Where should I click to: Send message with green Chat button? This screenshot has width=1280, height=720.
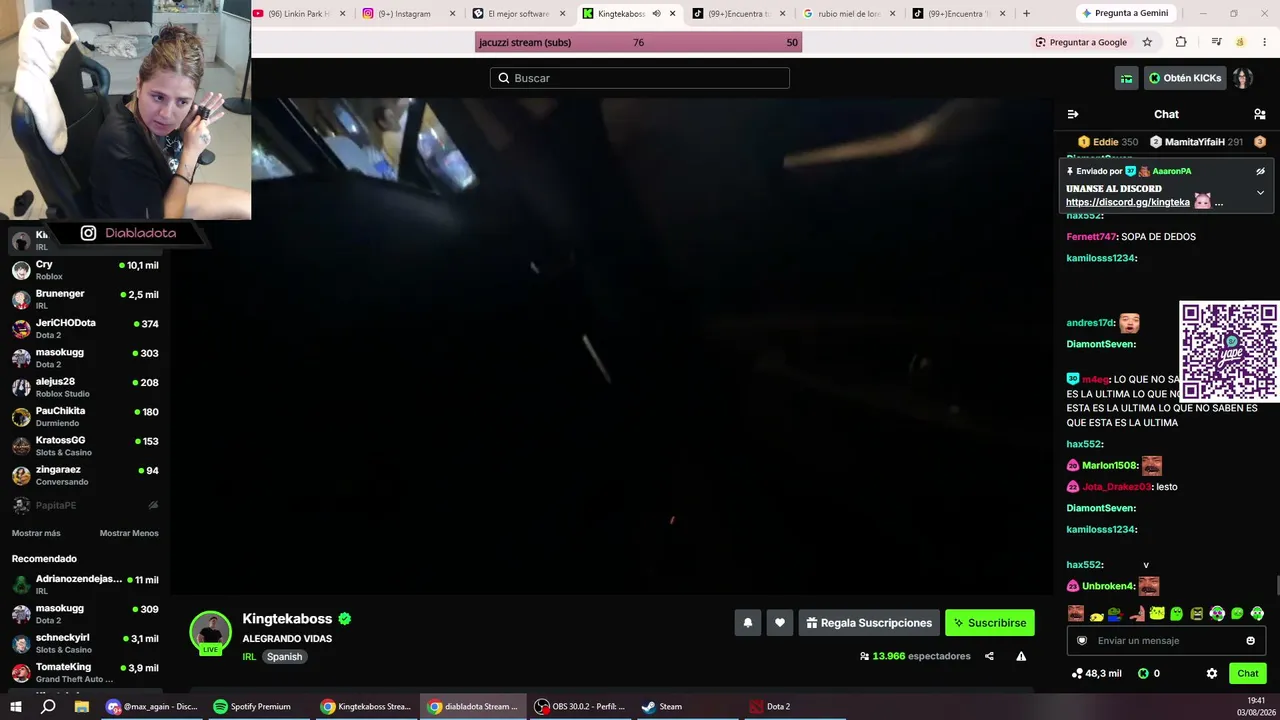tap(1248, 673)
